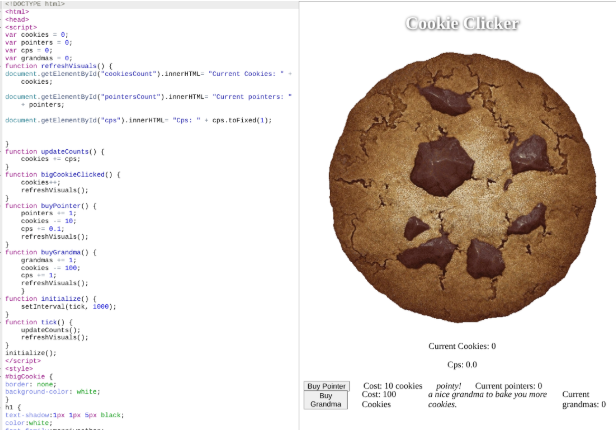Click the 'Current grandmas: 0' text
The height and width of the screenshot is (438, 616).
coord(584,399)
